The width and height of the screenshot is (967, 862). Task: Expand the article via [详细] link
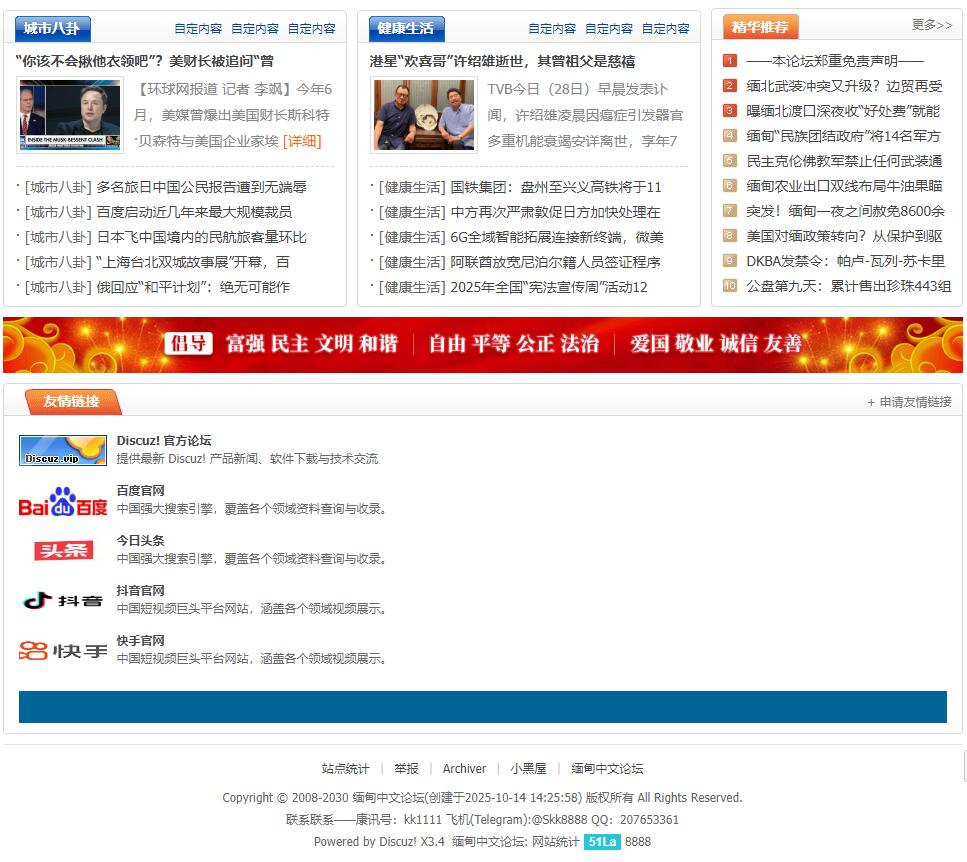pos(302,141)
